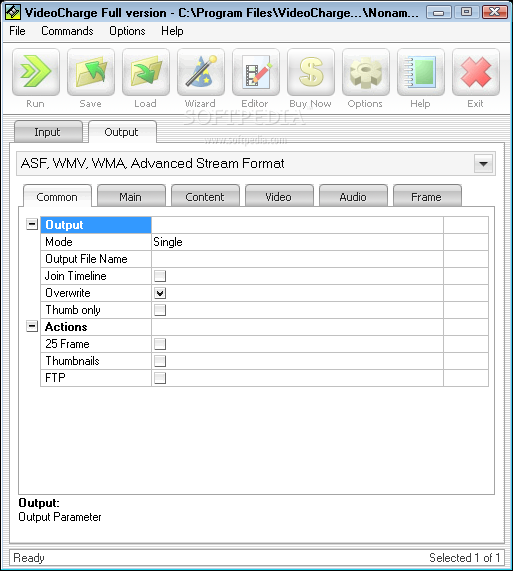Screen dimensions: 513x571
Task: Click the Selected 1 of 1 status text
Action: 465,558
